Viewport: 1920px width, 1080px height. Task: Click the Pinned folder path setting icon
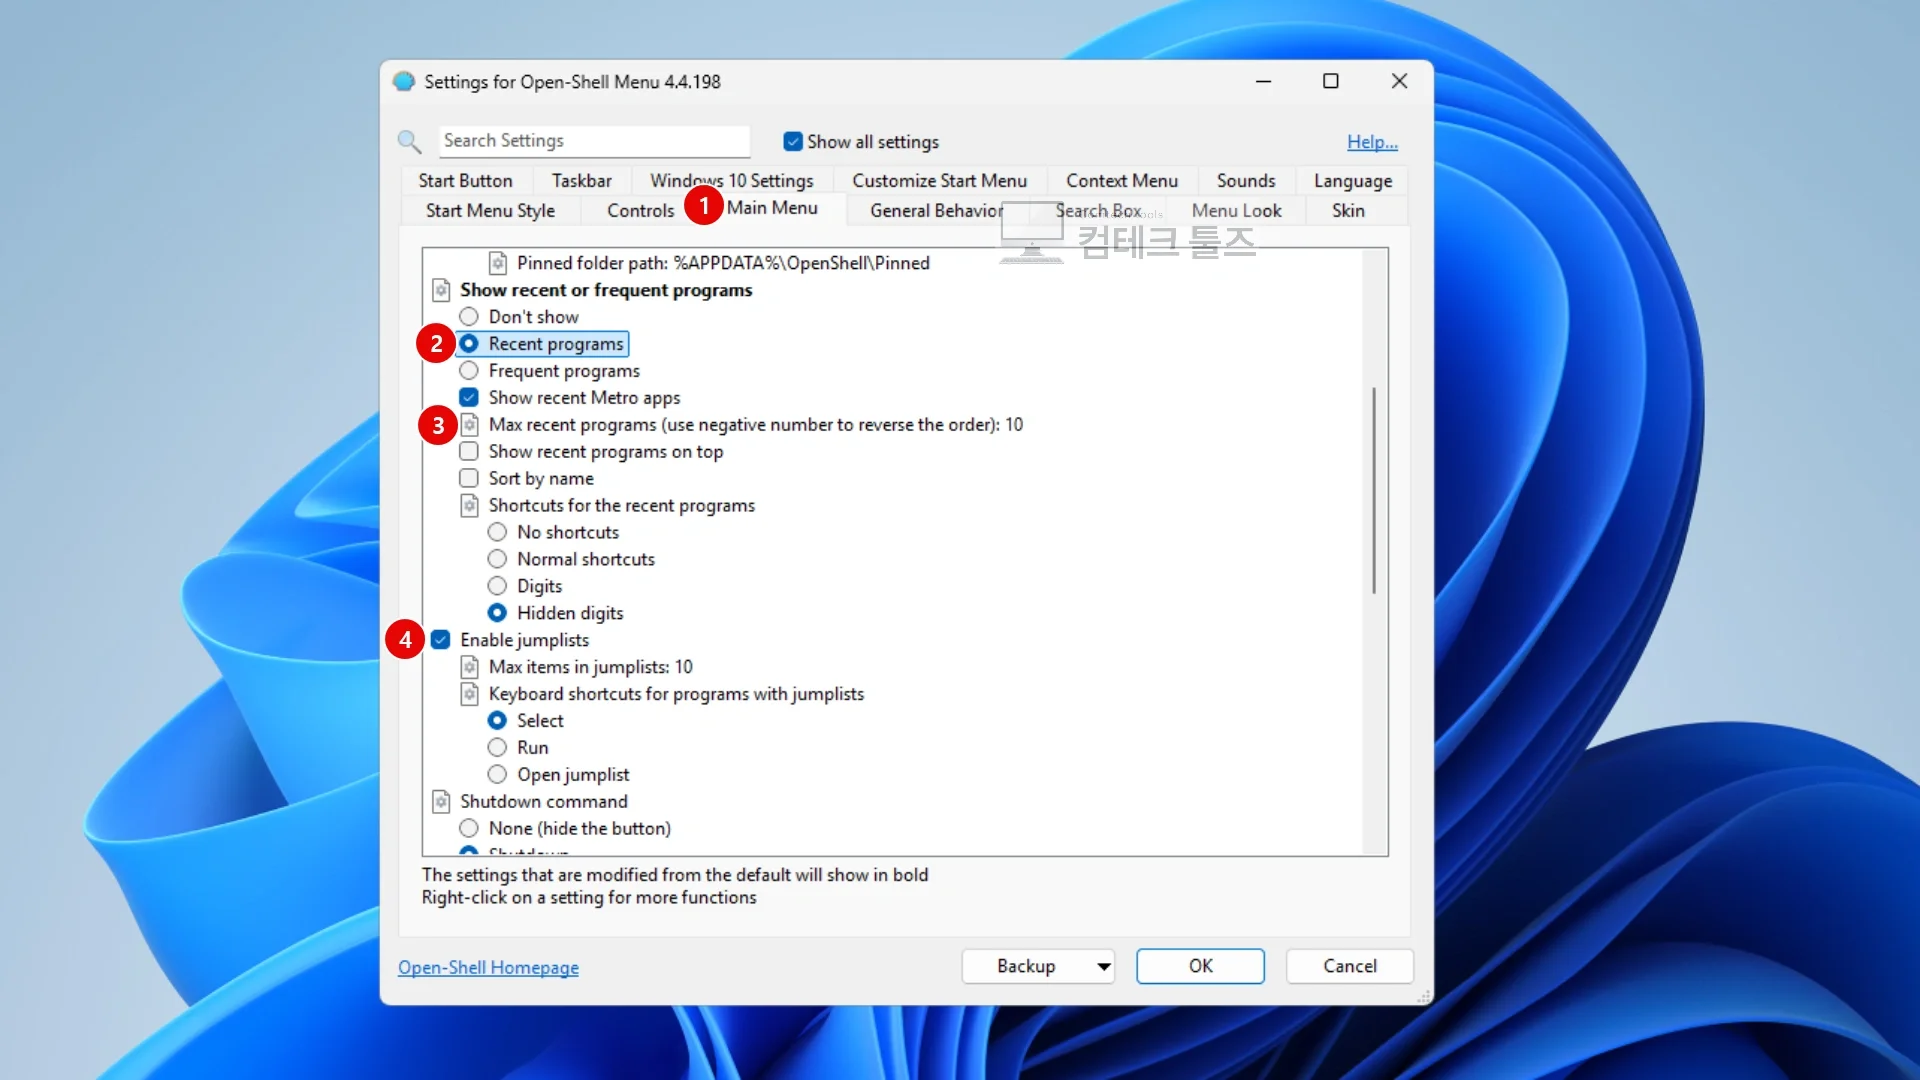coord(498,263)
